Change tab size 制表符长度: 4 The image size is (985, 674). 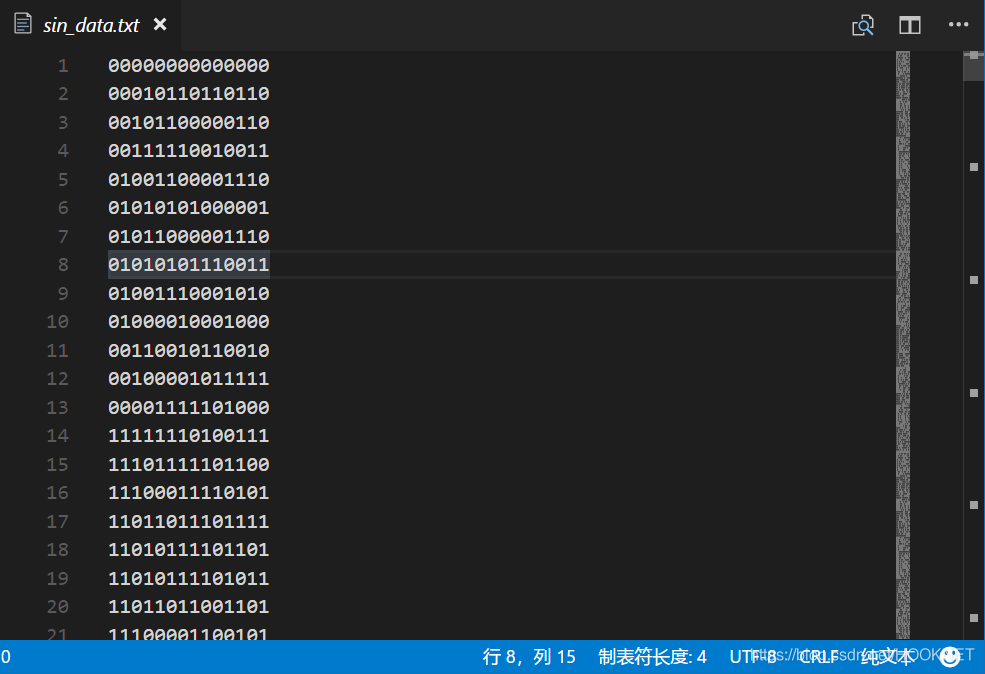click(652, 657)
